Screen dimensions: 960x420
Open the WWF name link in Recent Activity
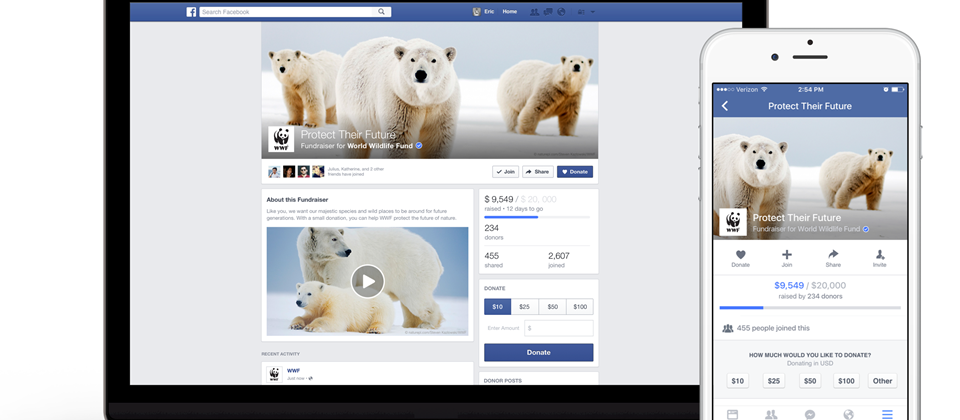click(x=293, y=371)
